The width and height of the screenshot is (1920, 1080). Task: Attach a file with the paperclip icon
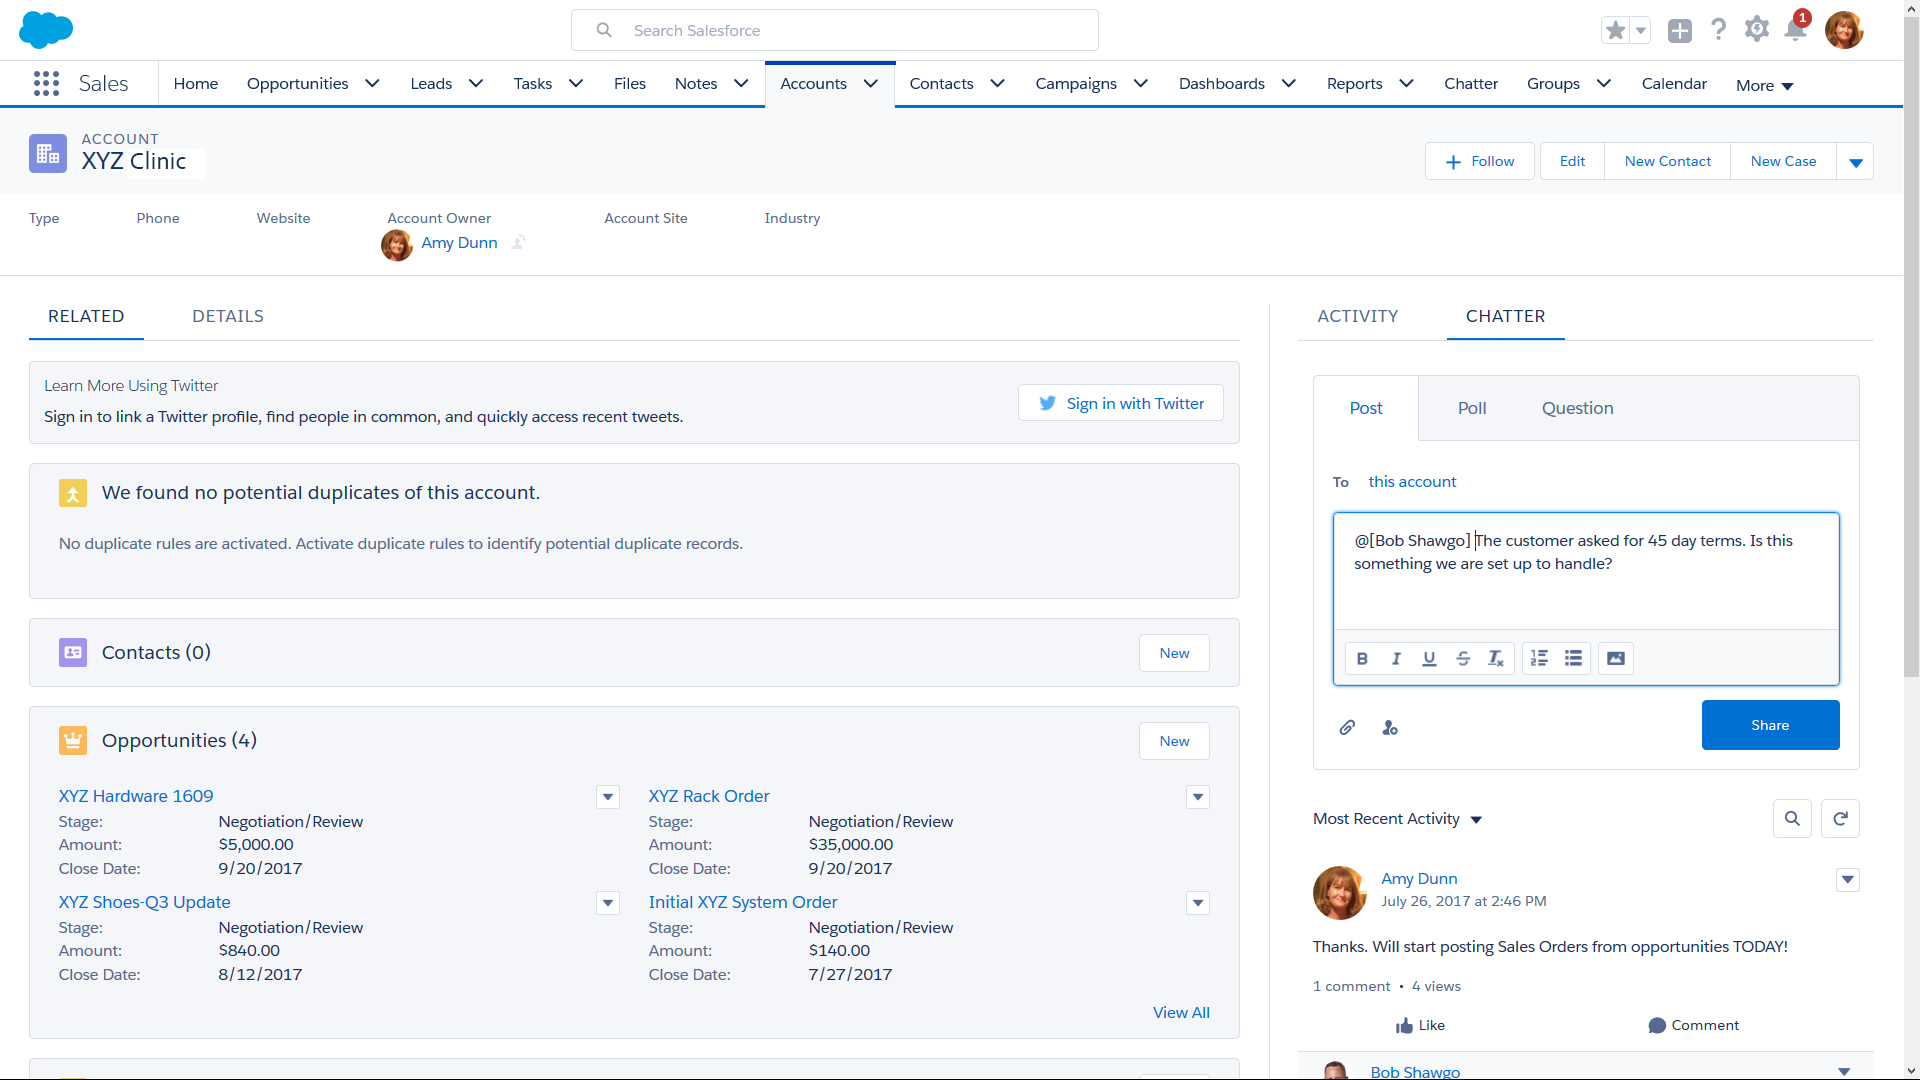pos(1347,727)
